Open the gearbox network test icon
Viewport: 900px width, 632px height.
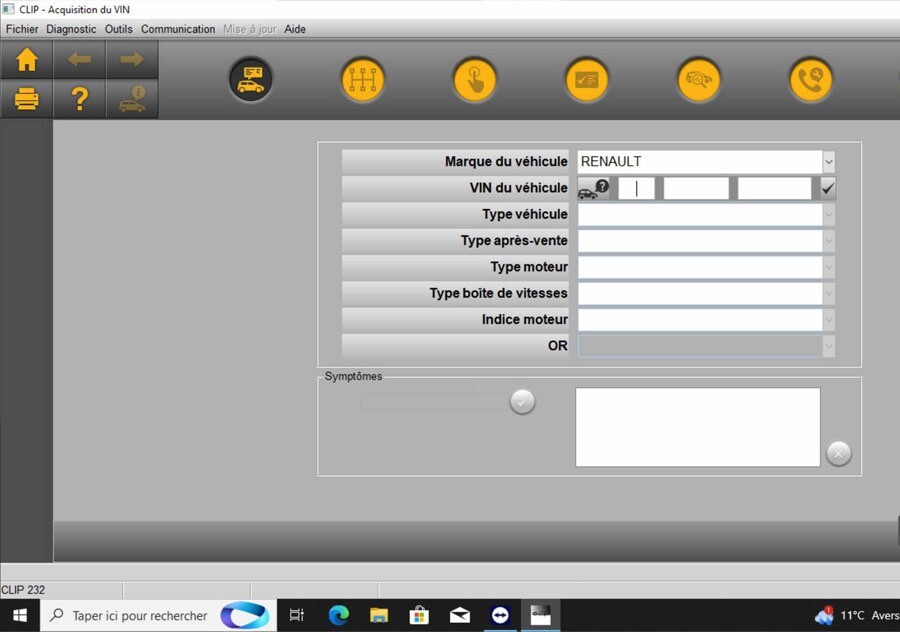363,80
